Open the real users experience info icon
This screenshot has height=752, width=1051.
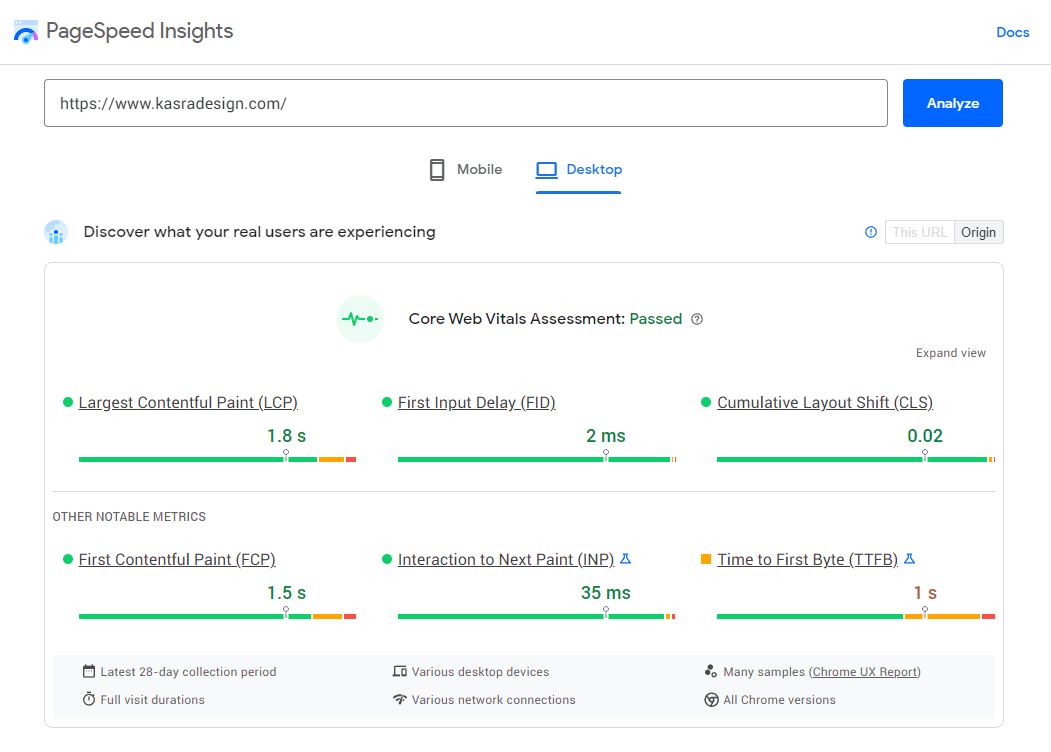tap(870, 231)
